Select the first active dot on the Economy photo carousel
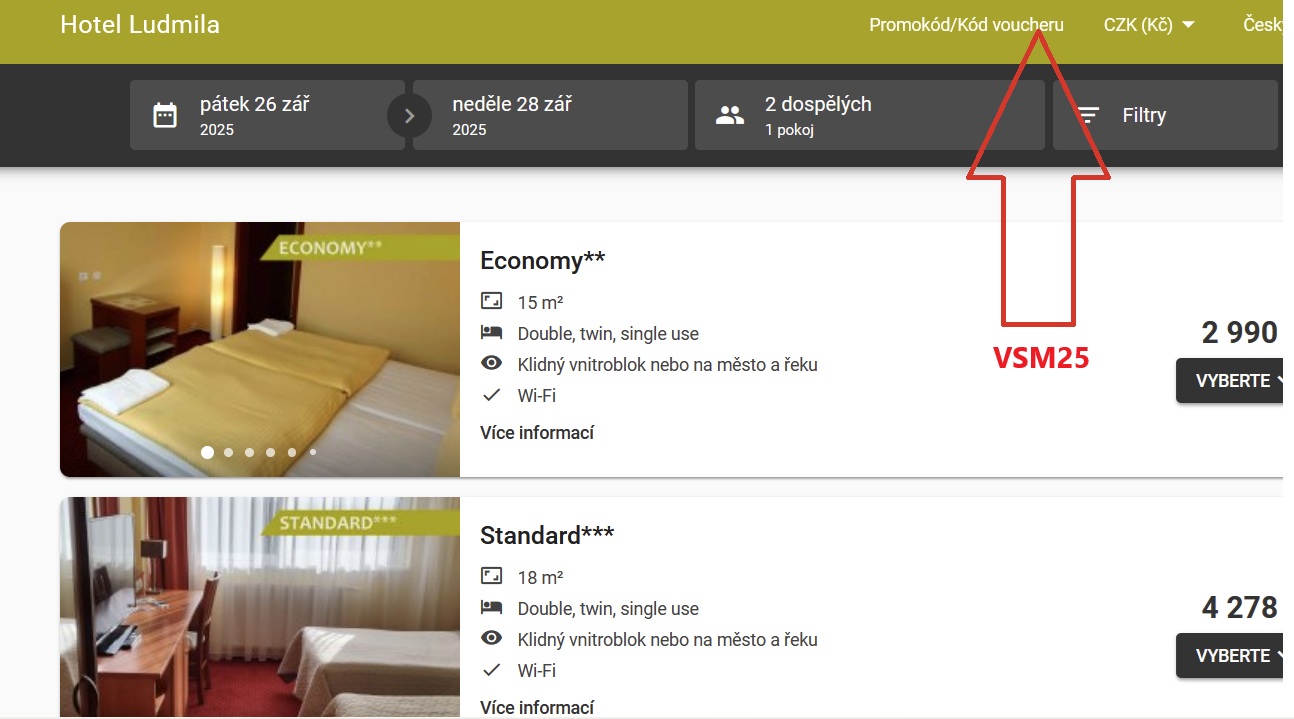Screen dimensions: 1294x719 point(208,452)
